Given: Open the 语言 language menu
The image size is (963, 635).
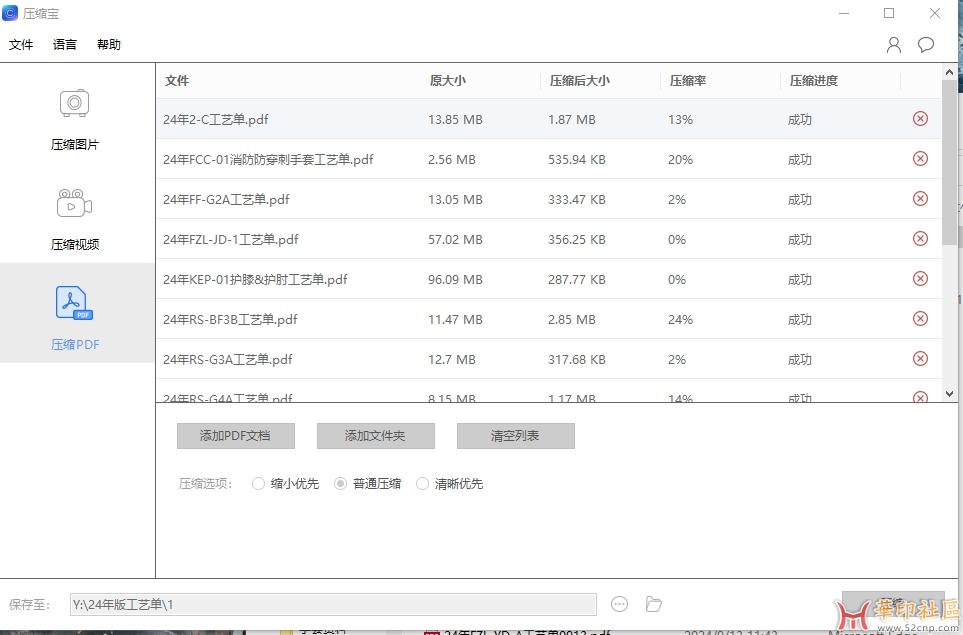Looking at the screenshot, I should tap(64, 44).
